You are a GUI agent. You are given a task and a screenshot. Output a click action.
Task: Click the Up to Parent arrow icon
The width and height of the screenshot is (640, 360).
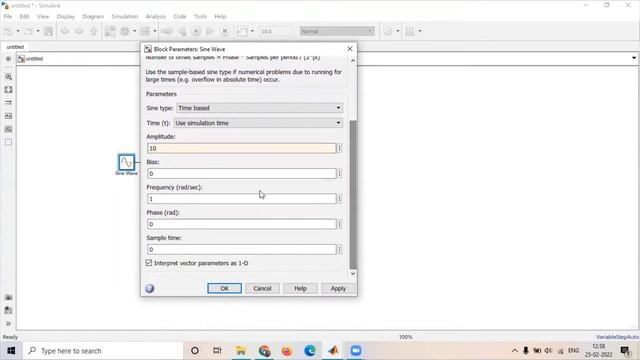tap(93, 31)
